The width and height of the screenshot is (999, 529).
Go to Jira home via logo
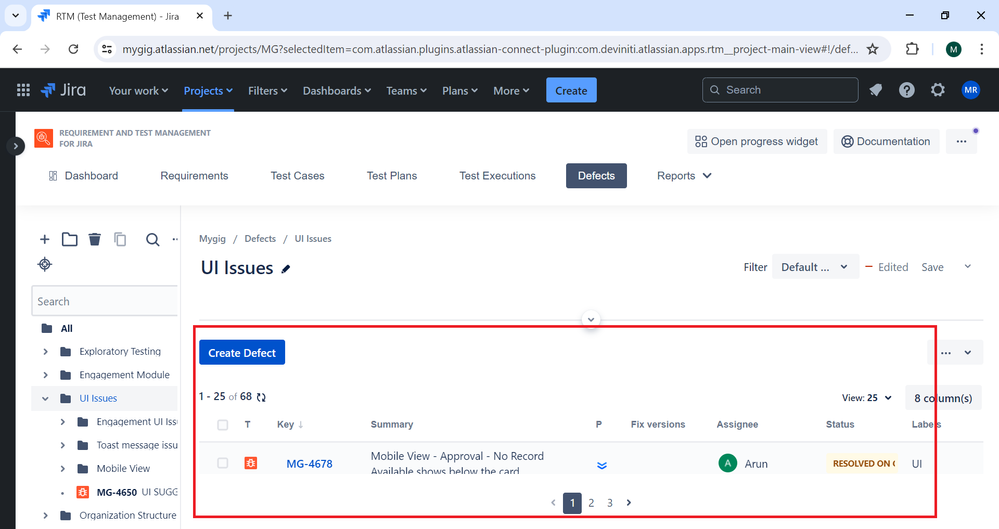(63, 91)
